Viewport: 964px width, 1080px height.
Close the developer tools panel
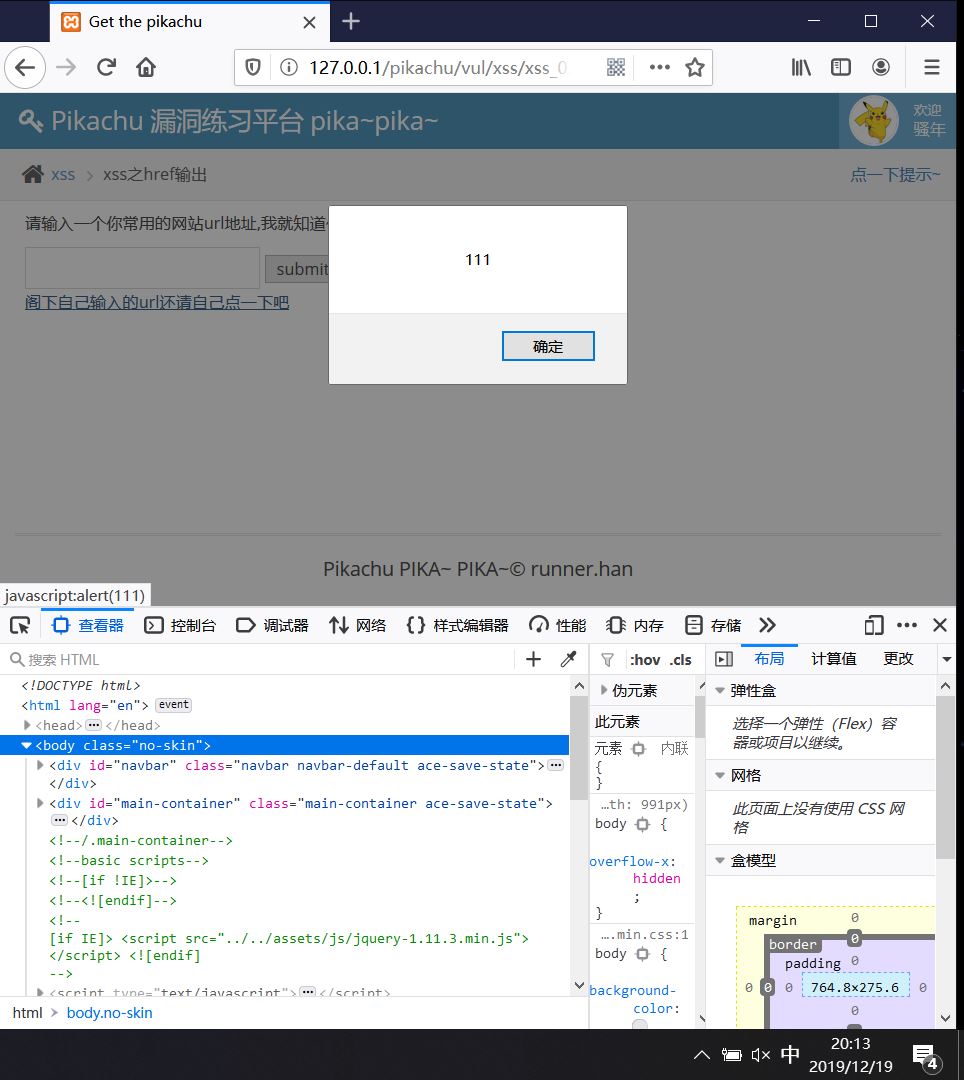pos(940,625)
